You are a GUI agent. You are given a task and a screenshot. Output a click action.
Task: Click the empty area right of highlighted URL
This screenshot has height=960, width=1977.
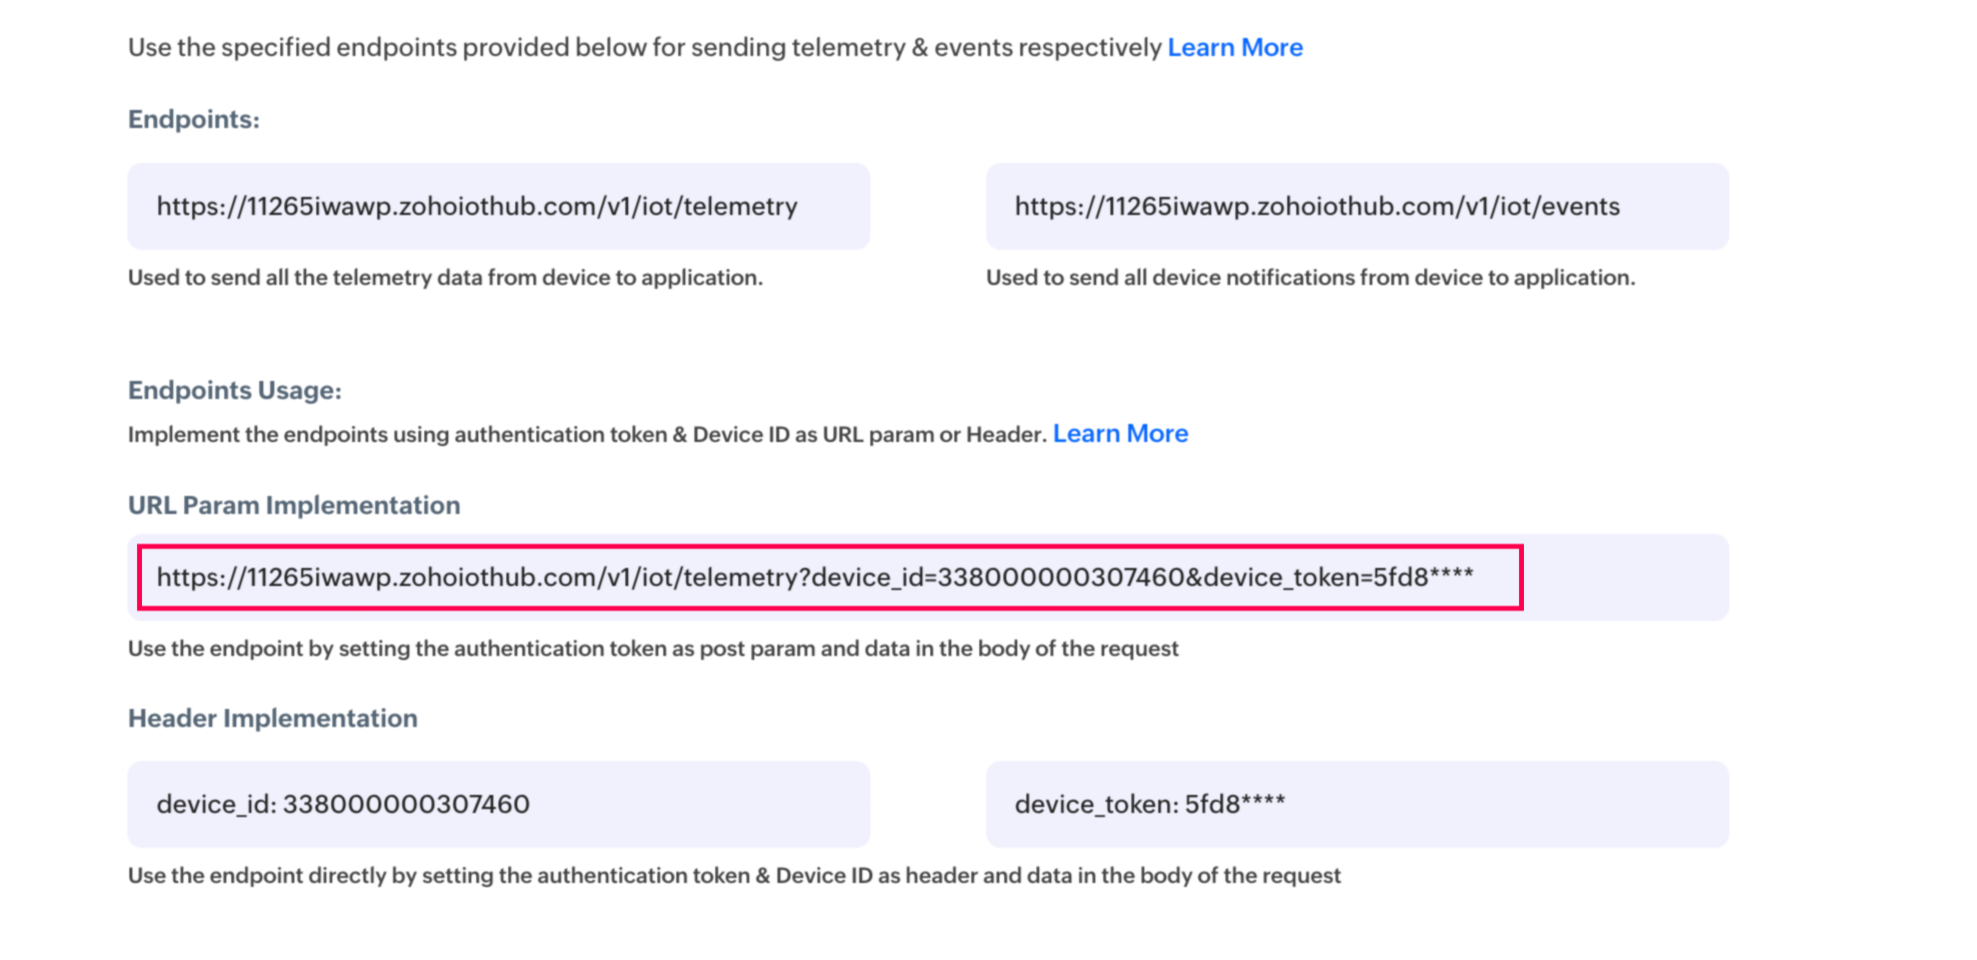[1625, 578]
